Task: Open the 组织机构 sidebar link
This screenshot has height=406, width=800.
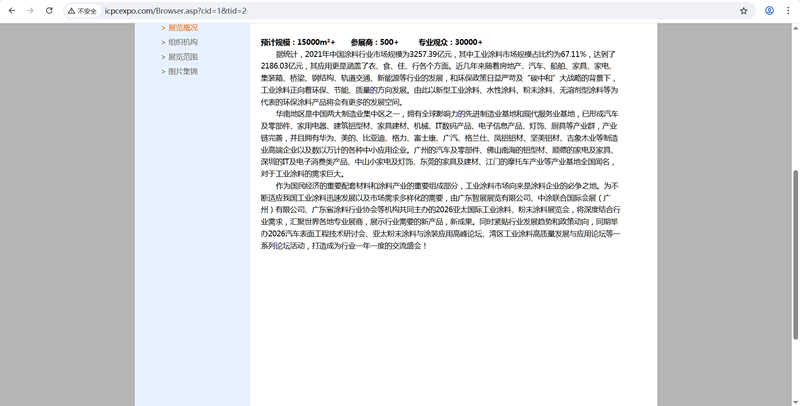Action: 181,42
